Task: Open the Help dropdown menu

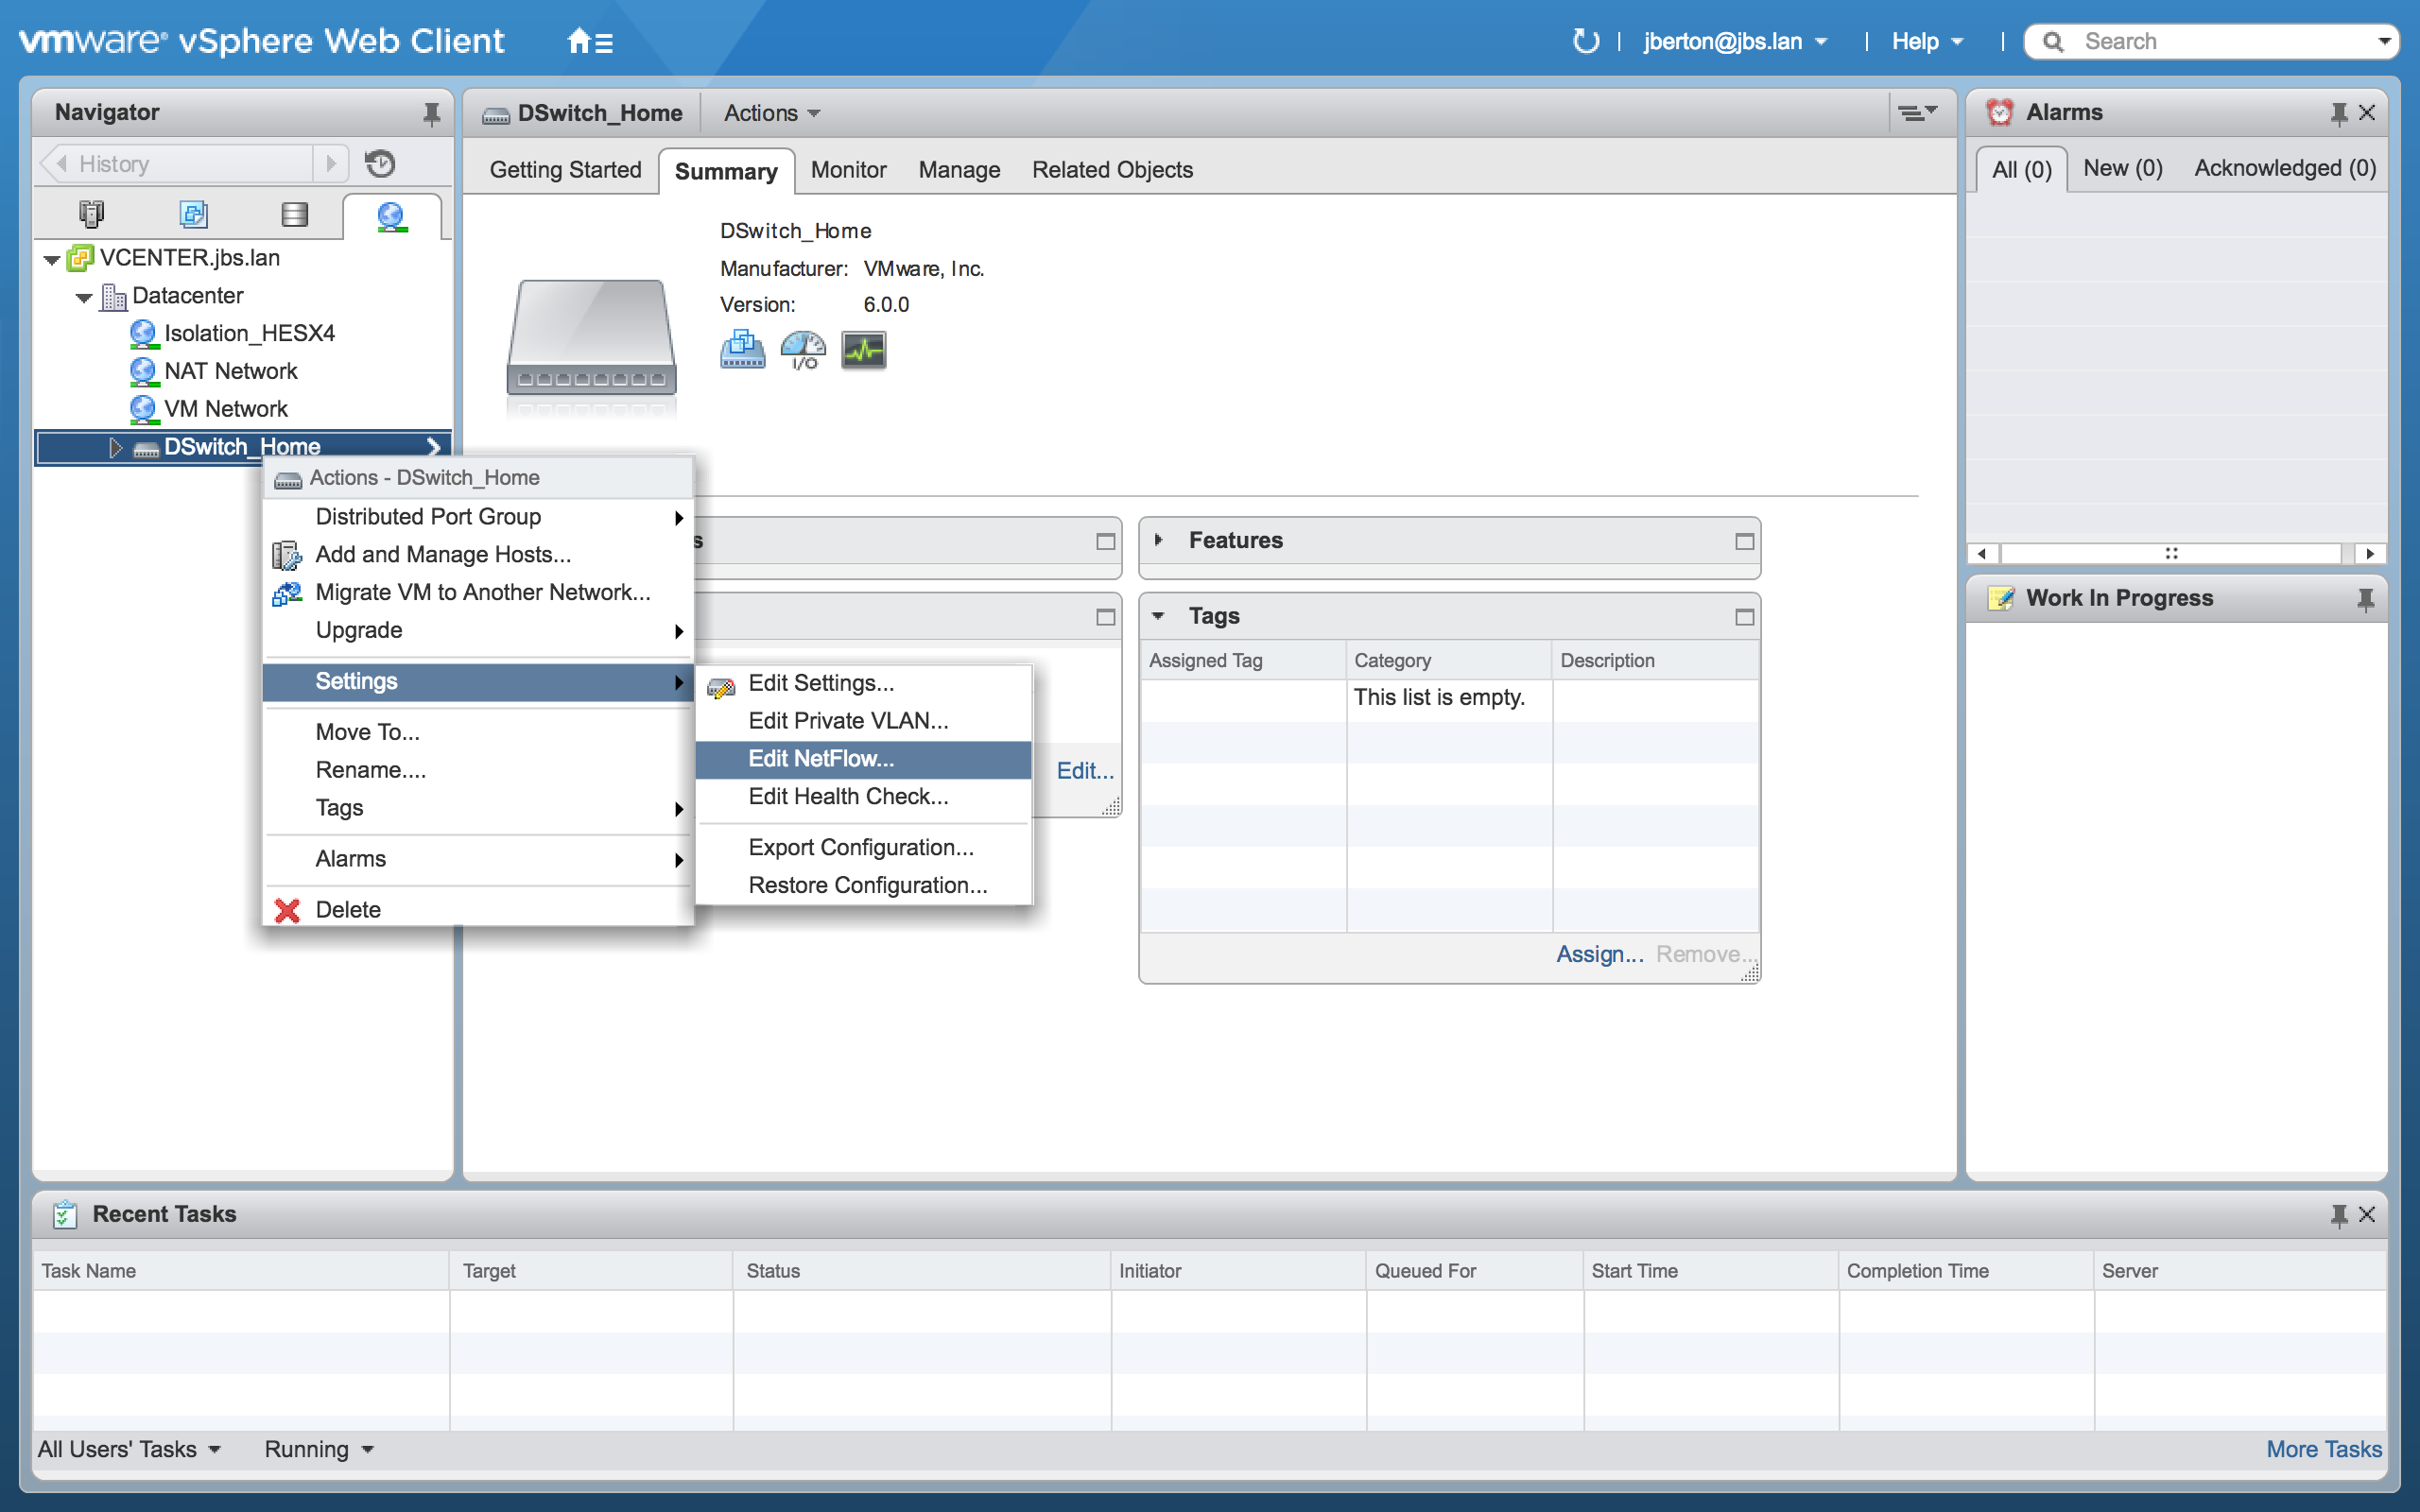Action: 1927,41
